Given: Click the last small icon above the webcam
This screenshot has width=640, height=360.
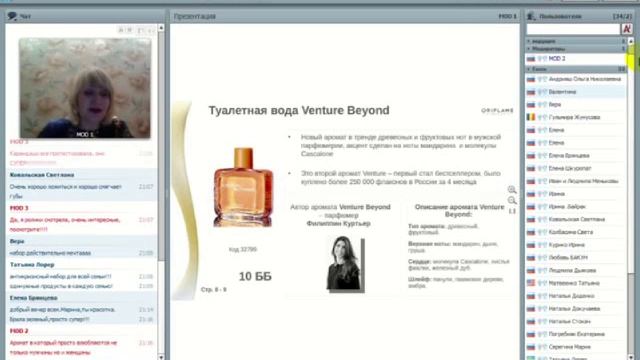Looking at the screenshot, I should [151, 30].
